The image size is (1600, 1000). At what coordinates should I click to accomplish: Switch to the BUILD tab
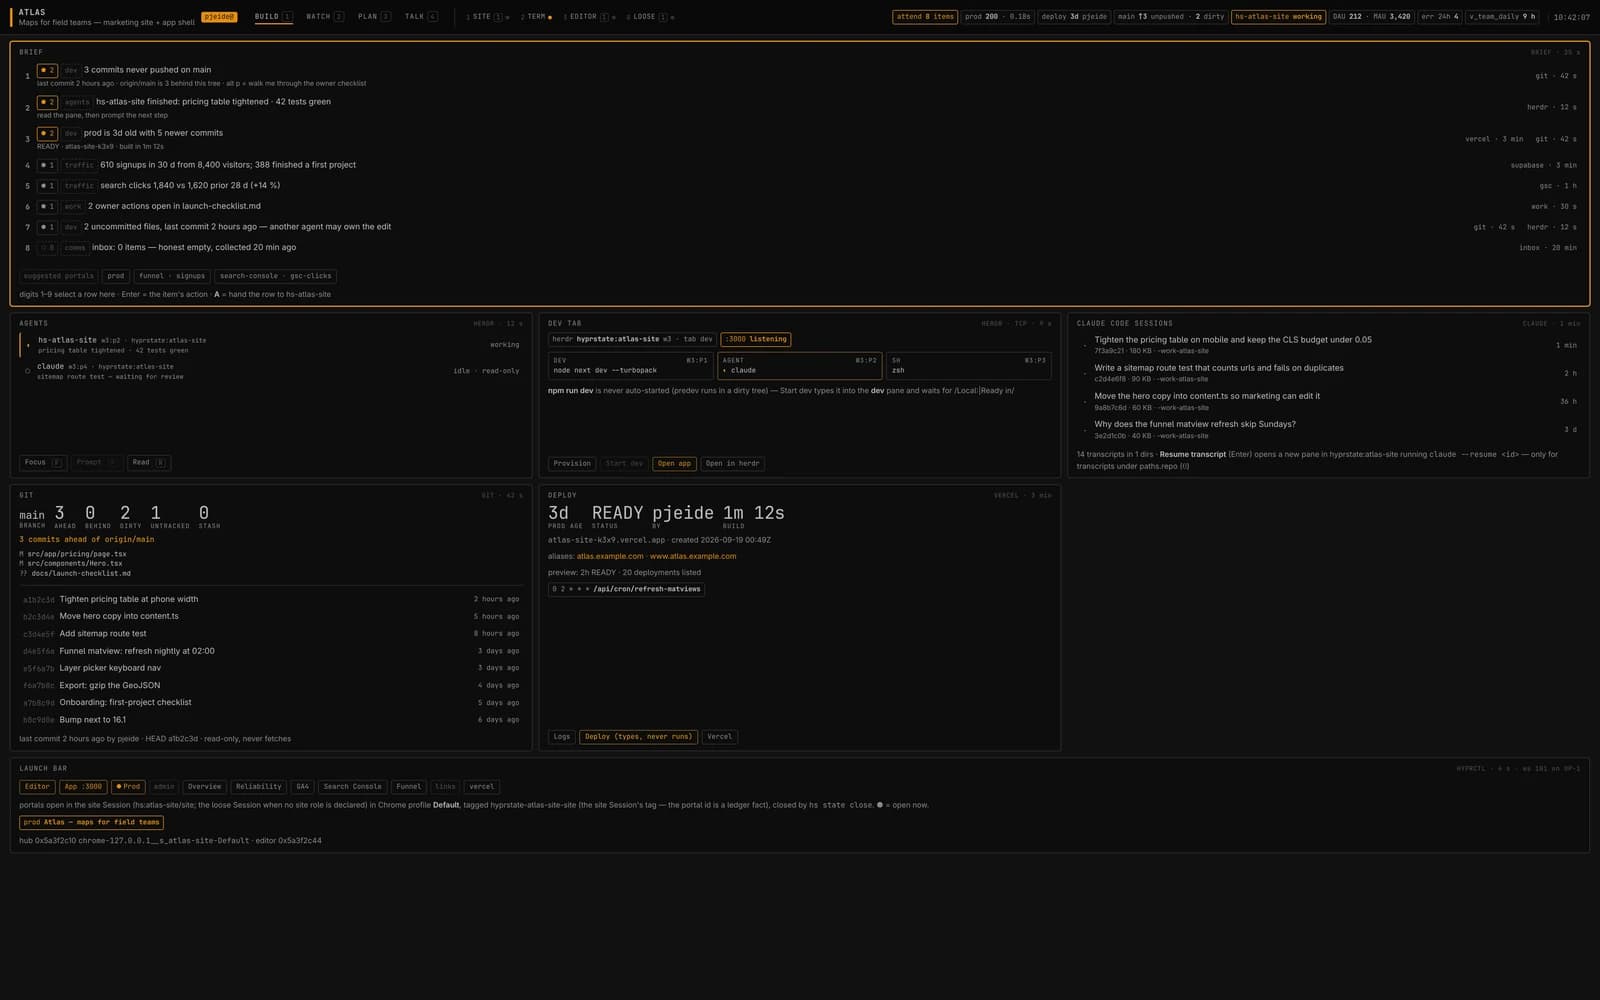pos(273,17)
